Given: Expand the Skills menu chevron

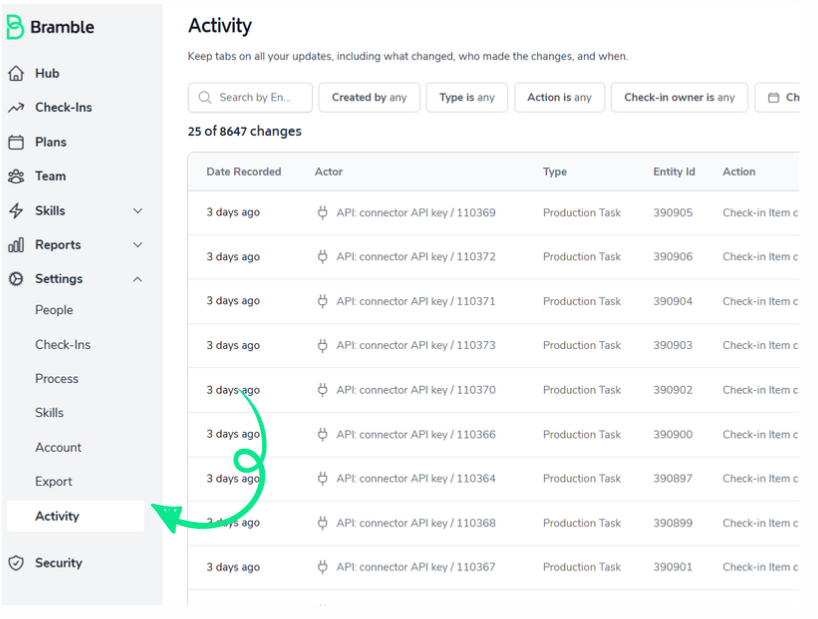Looking at the screenshot, I should point(138,211).
